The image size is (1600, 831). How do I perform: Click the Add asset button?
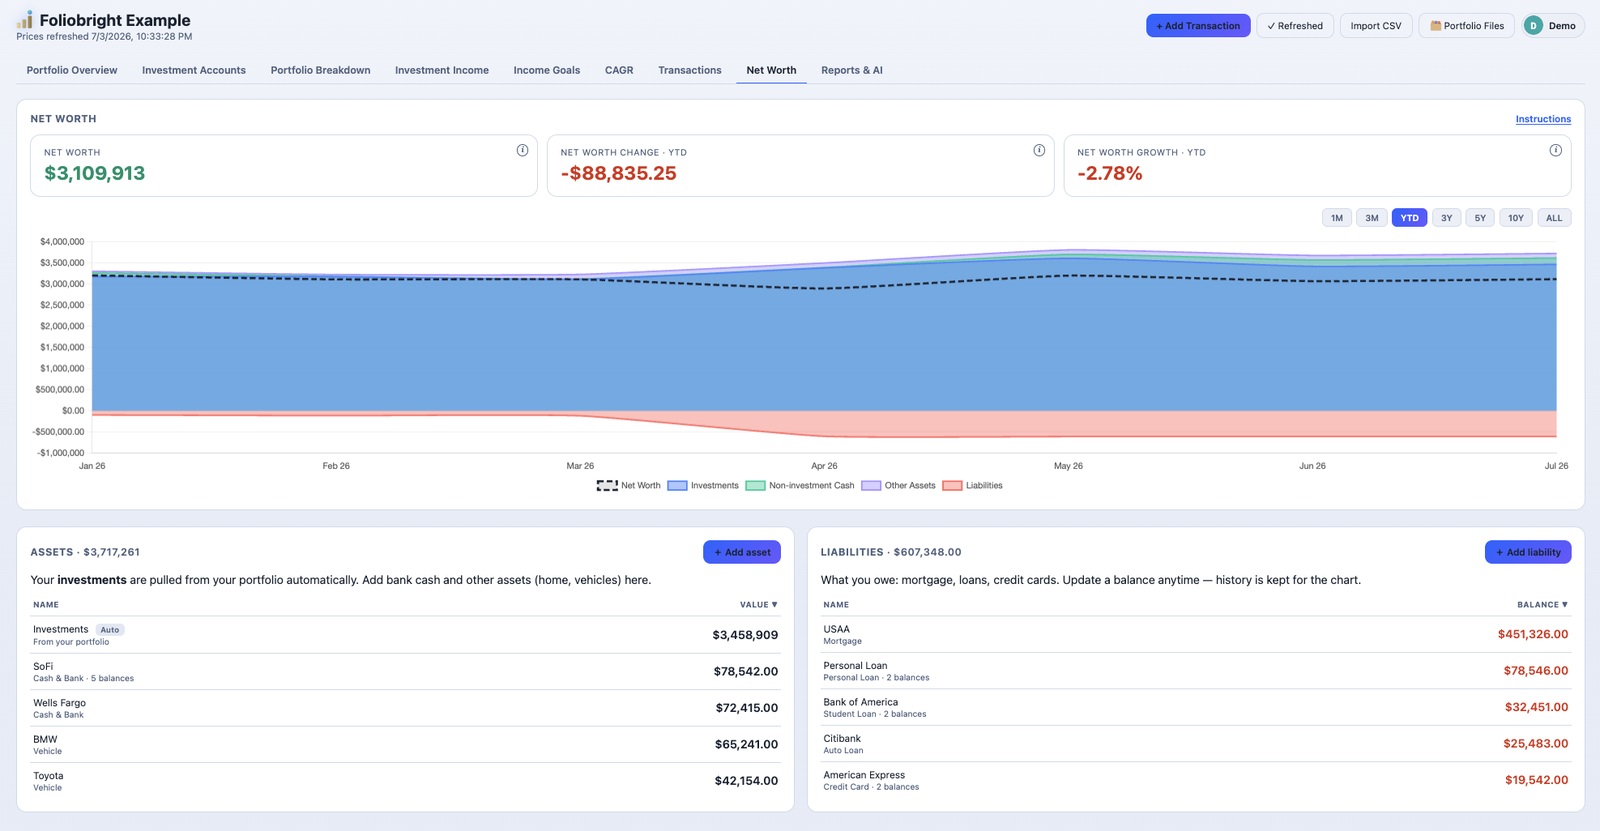click(742, 552)
